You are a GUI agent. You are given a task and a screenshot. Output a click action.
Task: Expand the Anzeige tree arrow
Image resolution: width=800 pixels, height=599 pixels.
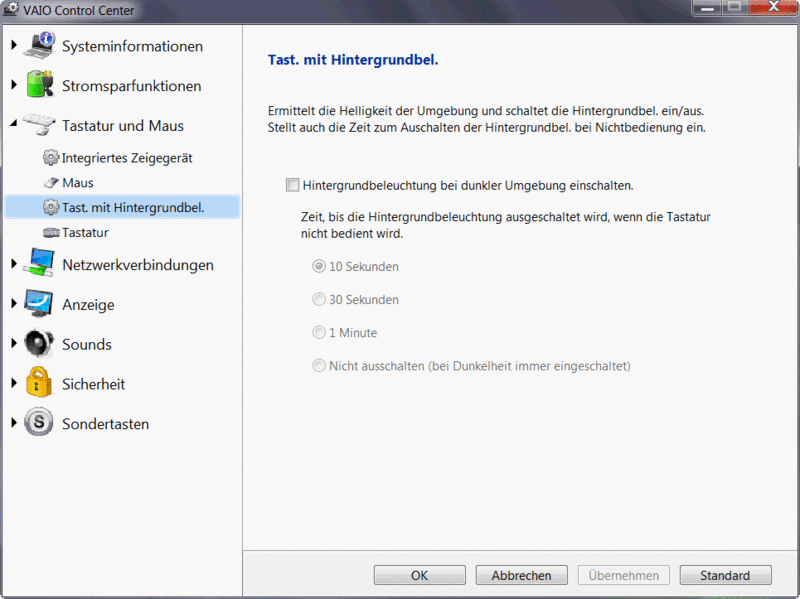point(14,304)
